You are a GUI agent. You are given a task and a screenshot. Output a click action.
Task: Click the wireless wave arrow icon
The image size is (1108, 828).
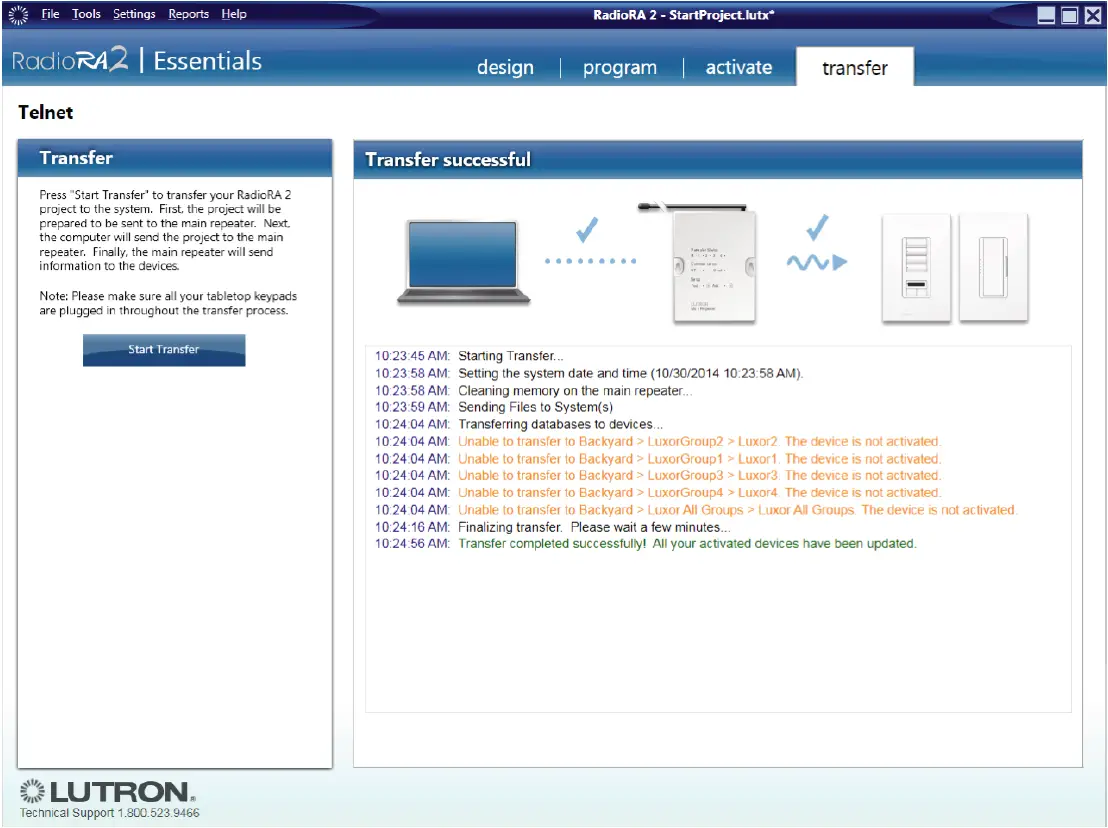[817, 263]
